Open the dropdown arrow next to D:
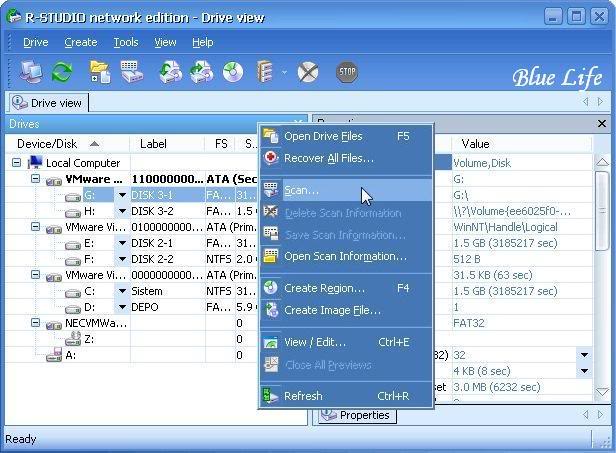This screenshot has width=616, height=453. pyautogui.click(x=122, y=307)
